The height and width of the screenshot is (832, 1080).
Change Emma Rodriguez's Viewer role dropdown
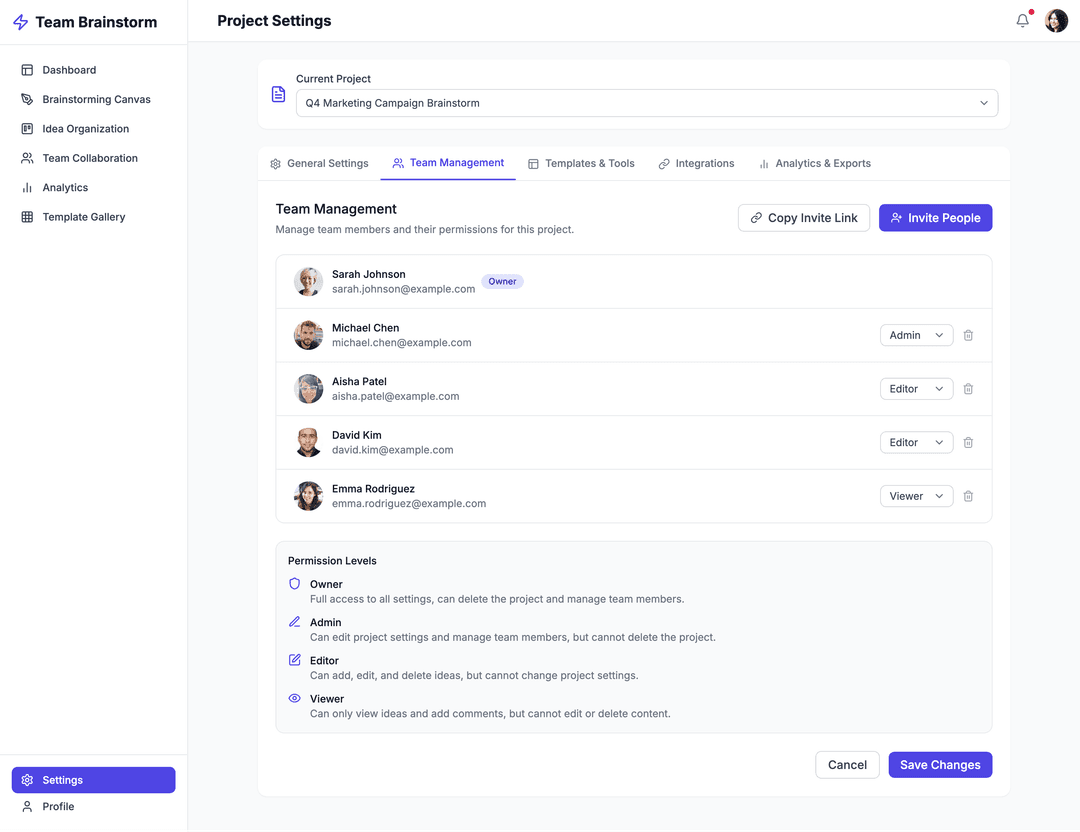[916, 497]
